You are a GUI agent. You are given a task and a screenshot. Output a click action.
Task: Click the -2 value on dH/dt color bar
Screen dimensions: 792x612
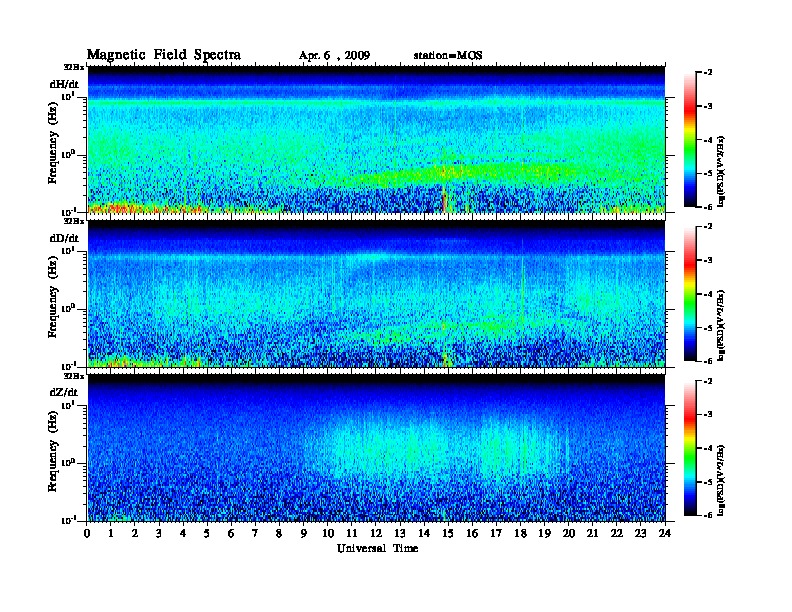pos(708,73)
